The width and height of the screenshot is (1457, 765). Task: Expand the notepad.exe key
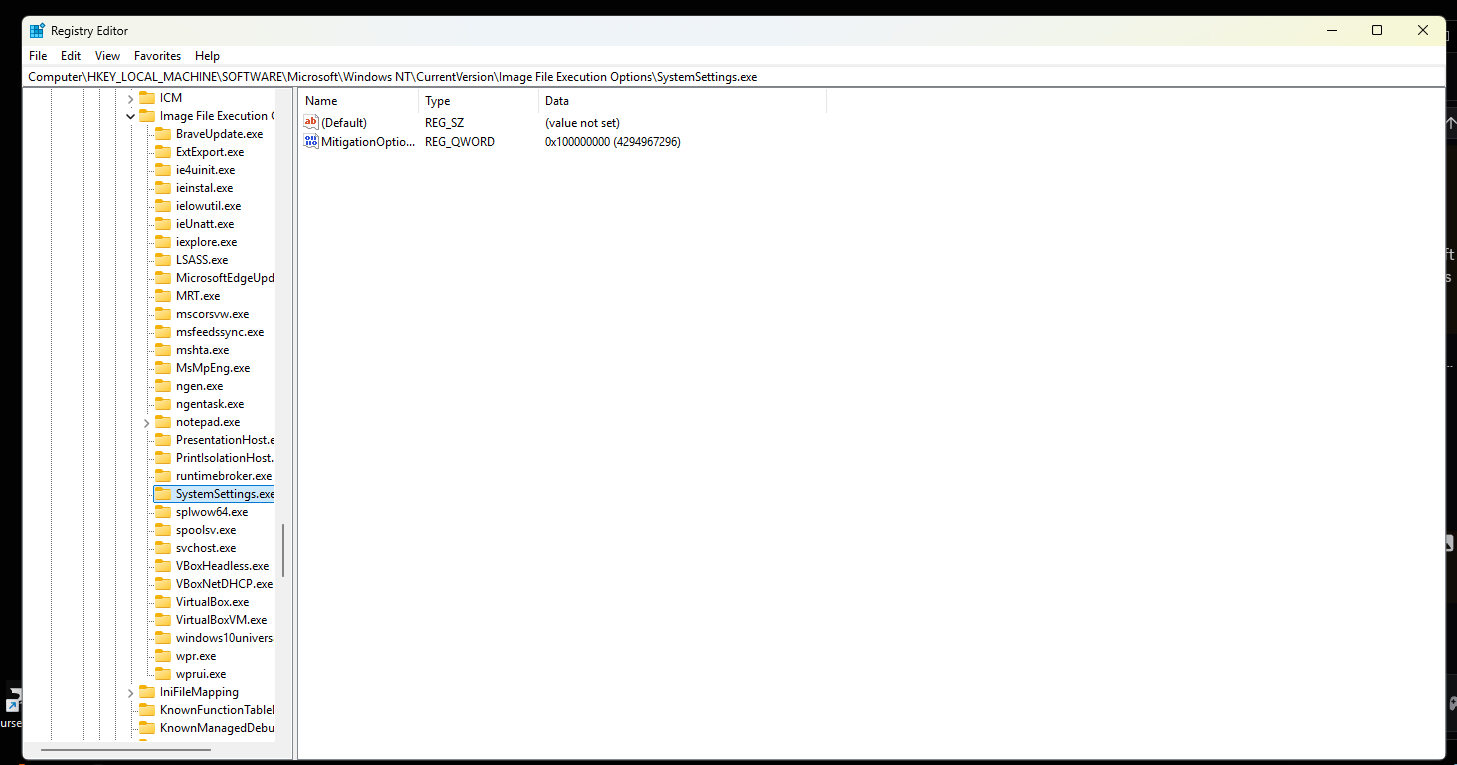tap(146, 422)
